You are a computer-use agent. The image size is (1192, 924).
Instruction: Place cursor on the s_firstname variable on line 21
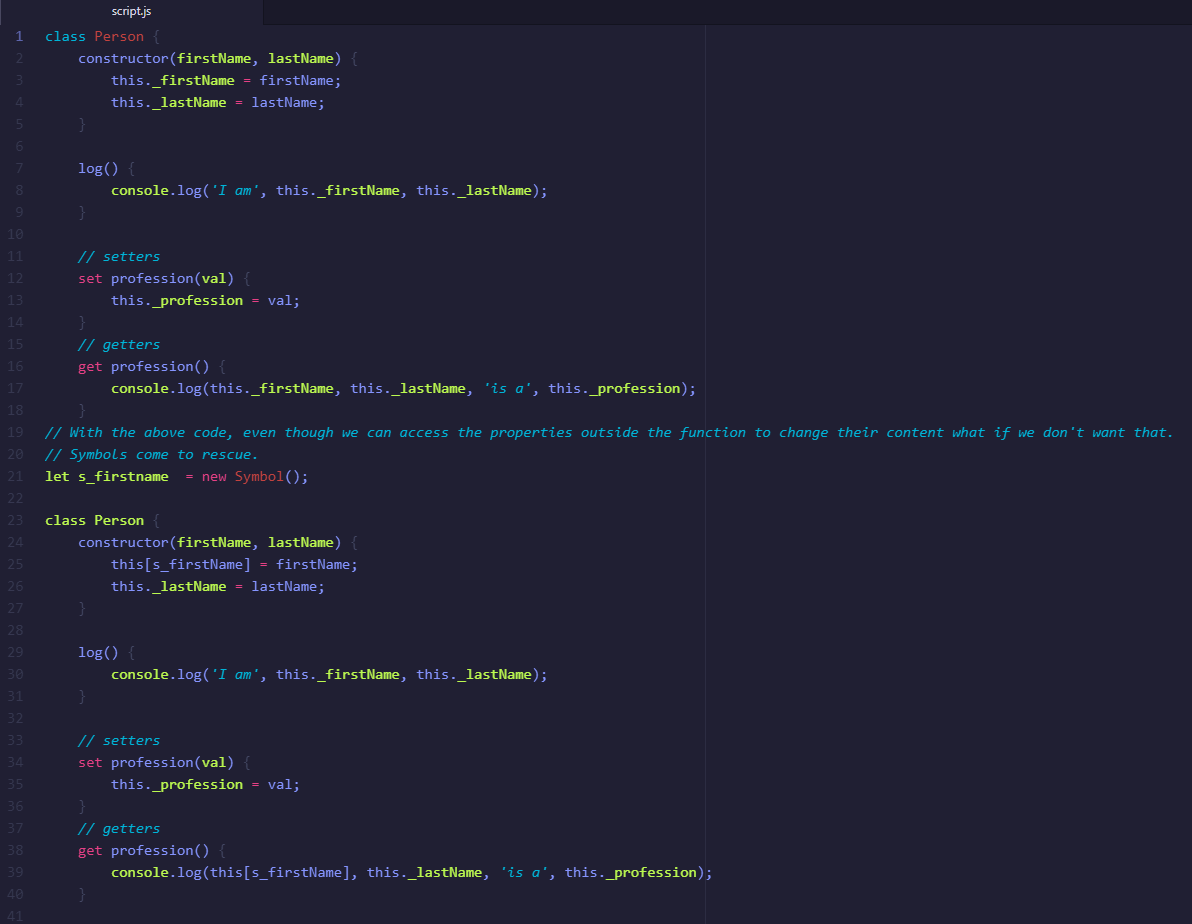click(x=124, y=476)
